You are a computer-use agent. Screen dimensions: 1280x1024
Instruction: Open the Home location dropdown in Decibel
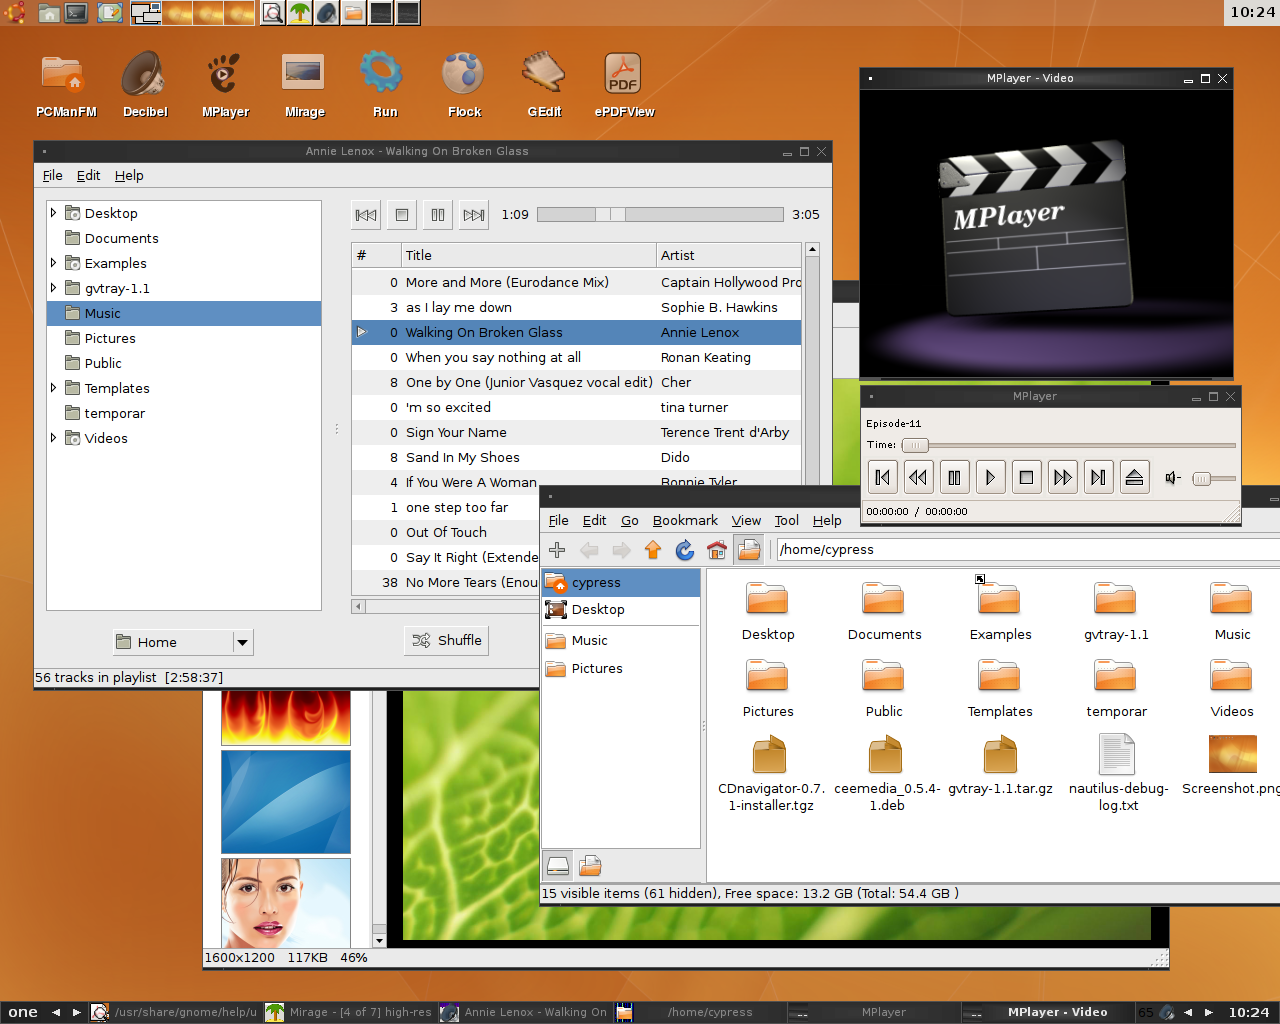pos(183,642)
